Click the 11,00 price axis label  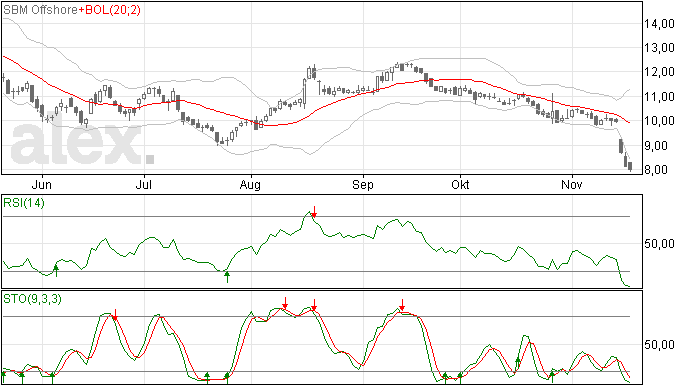(x=659, y=97)
